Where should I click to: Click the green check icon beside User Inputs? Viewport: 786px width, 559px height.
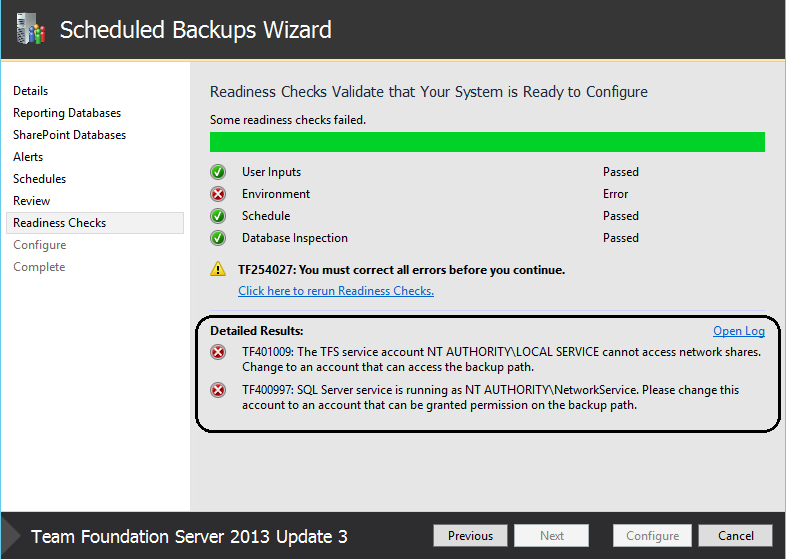[x=218, y=172]
